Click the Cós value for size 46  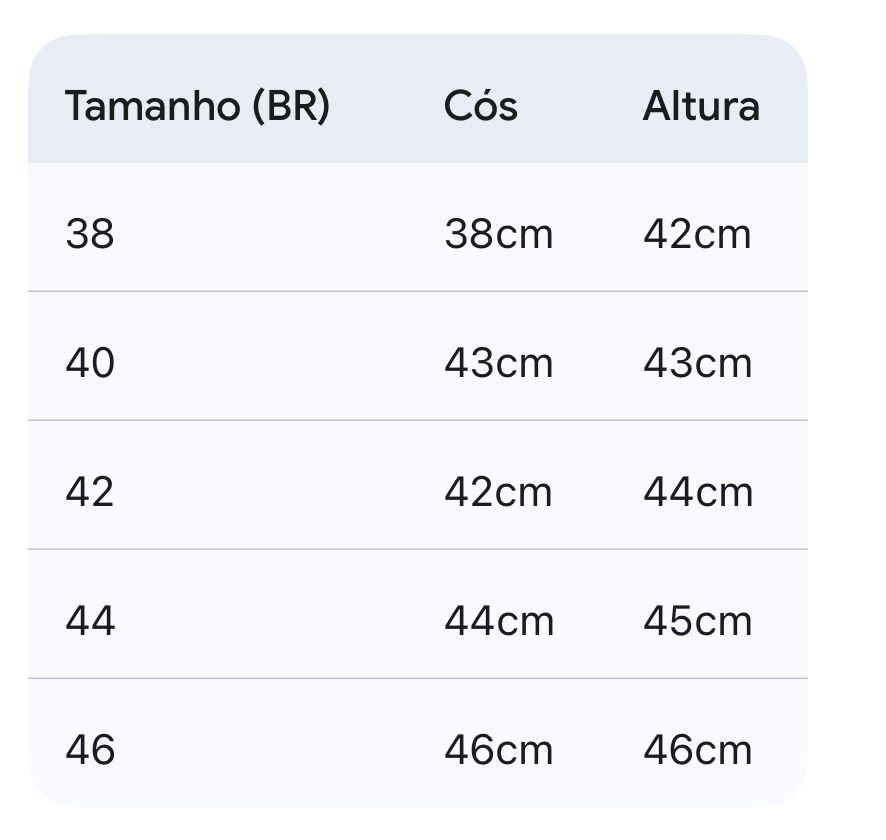click(498, 750)
